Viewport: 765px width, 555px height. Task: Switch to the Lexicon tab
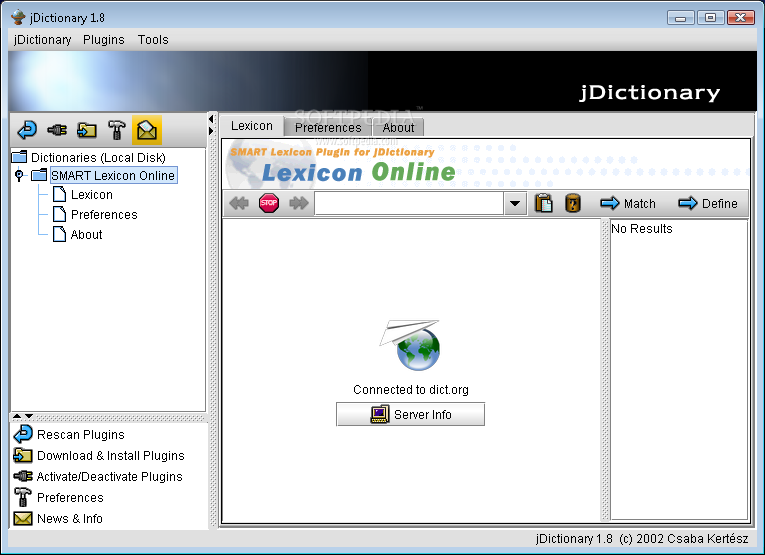[x=252, y=126]
